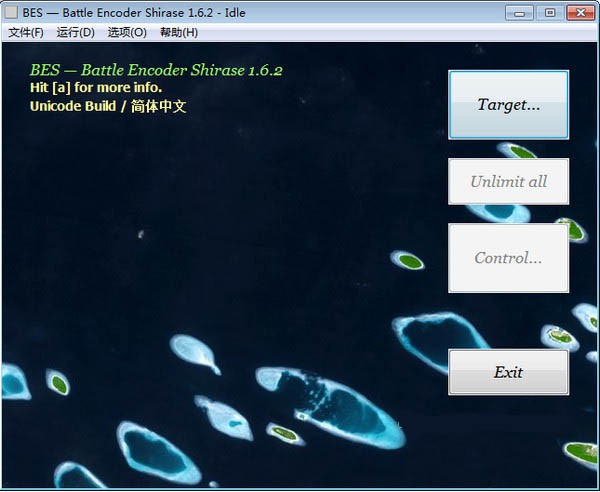
Task: Open the 选项(O) menu
Action: [127, 32]
